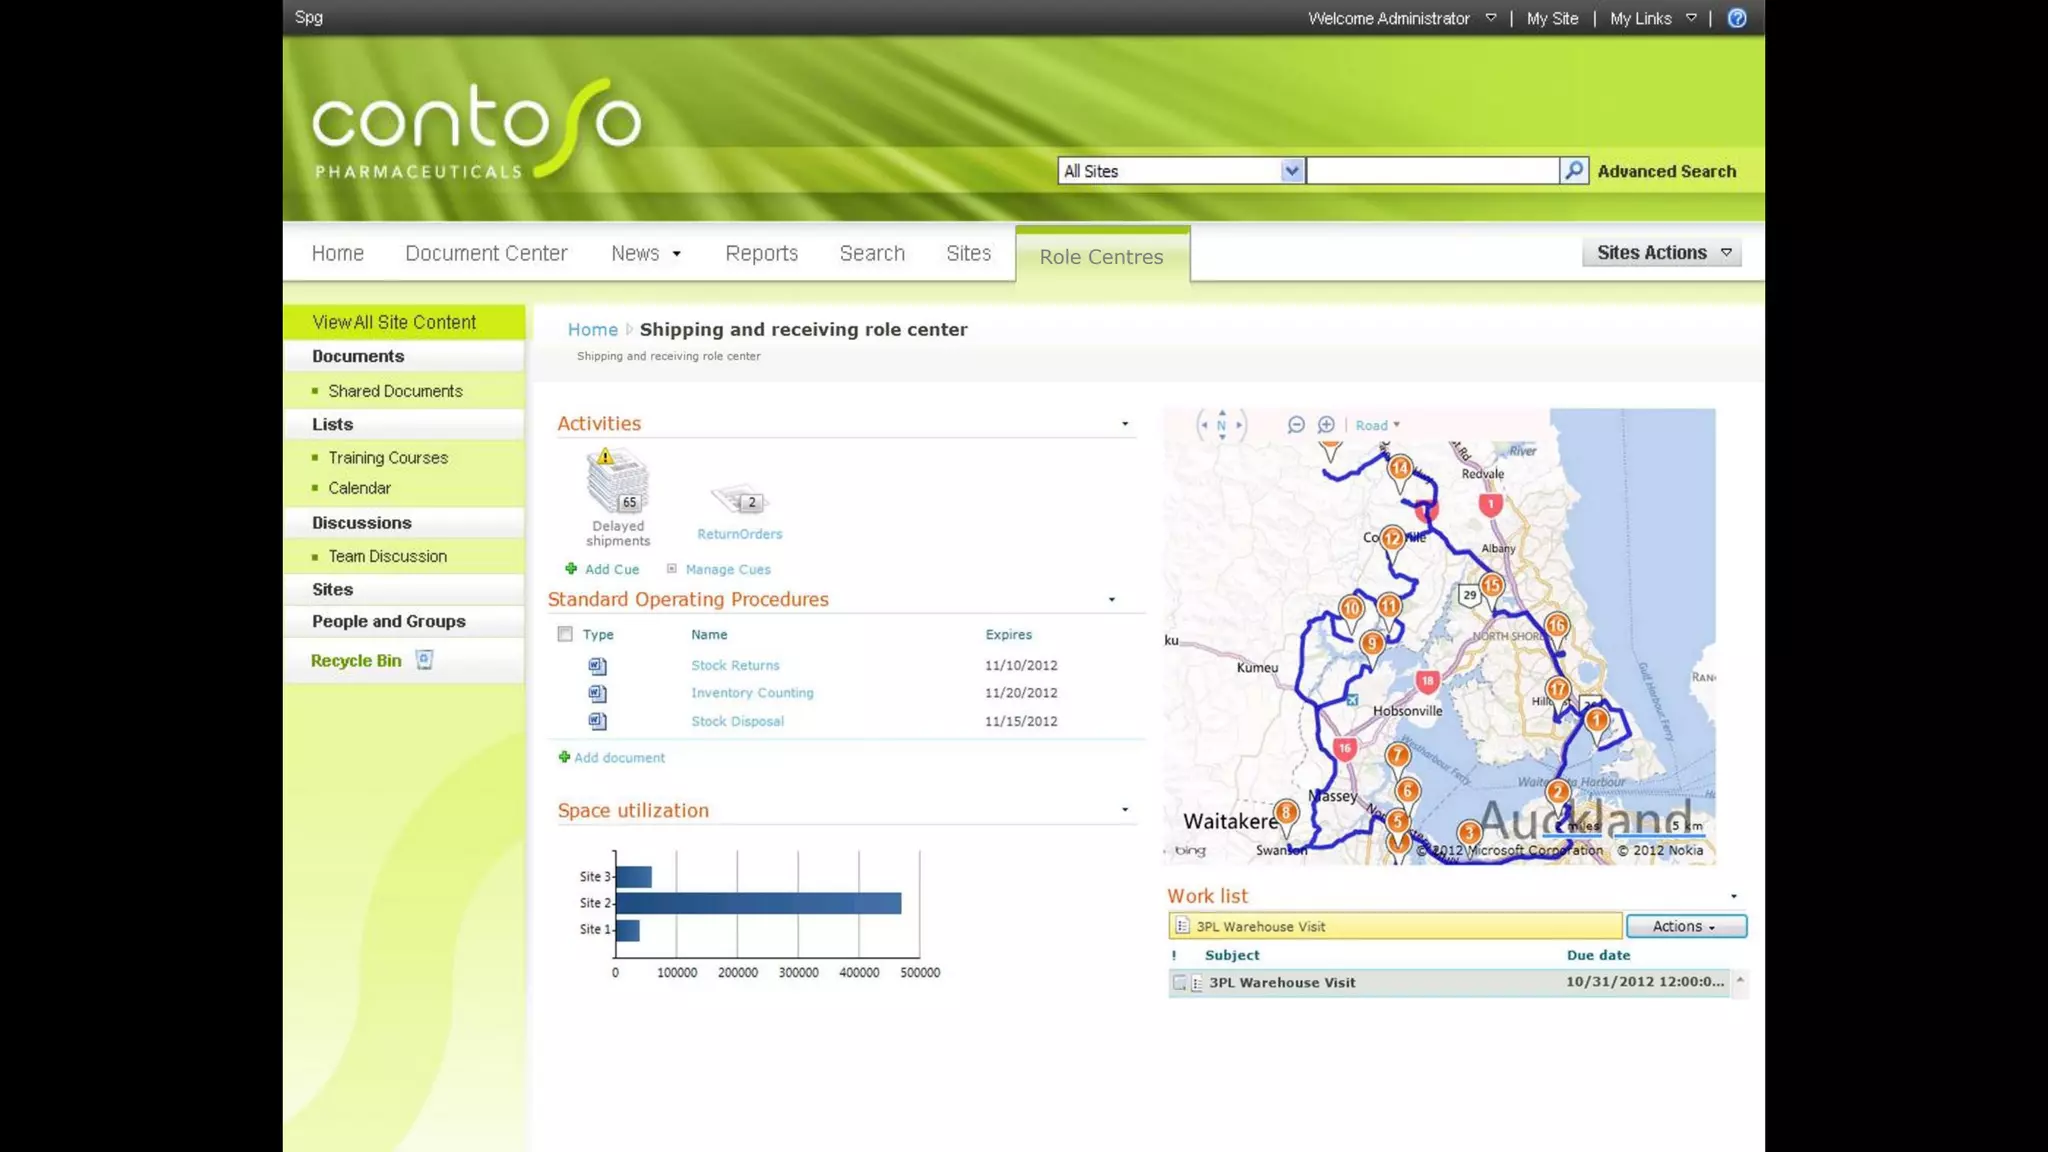Open the Help question mark icon
The image size is (2048, 1152).
point(1737,18)
